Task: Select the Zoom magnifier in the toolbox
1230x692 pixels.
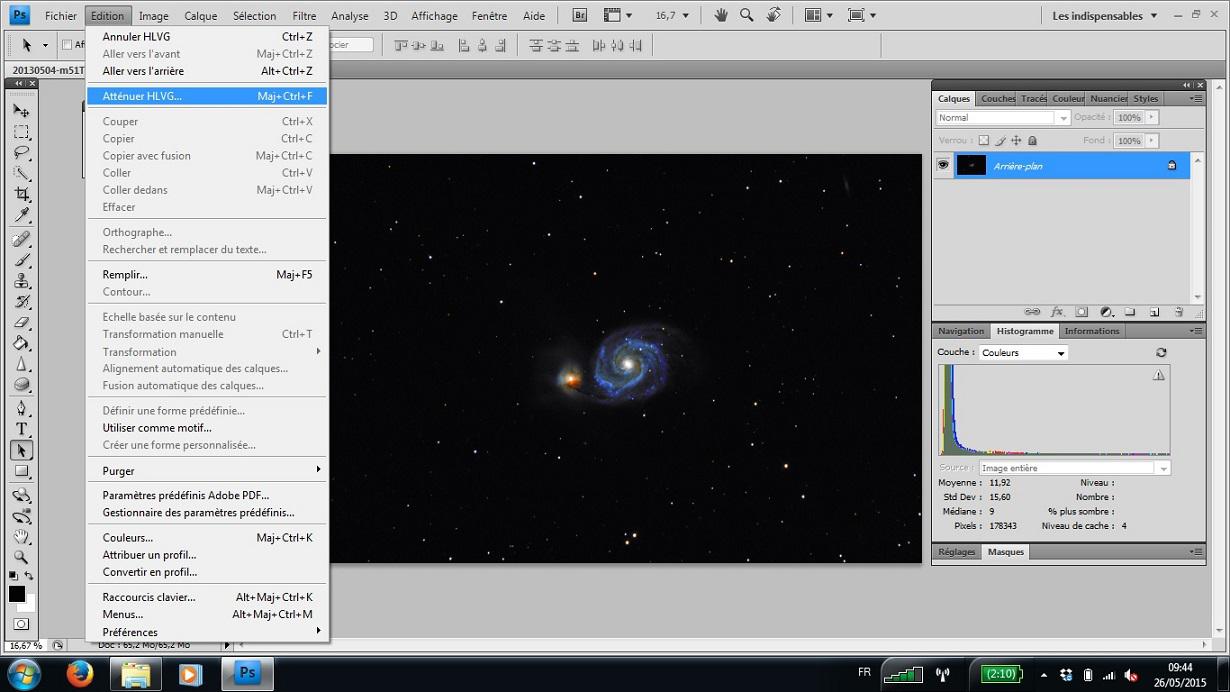Action: pos(21,557)
